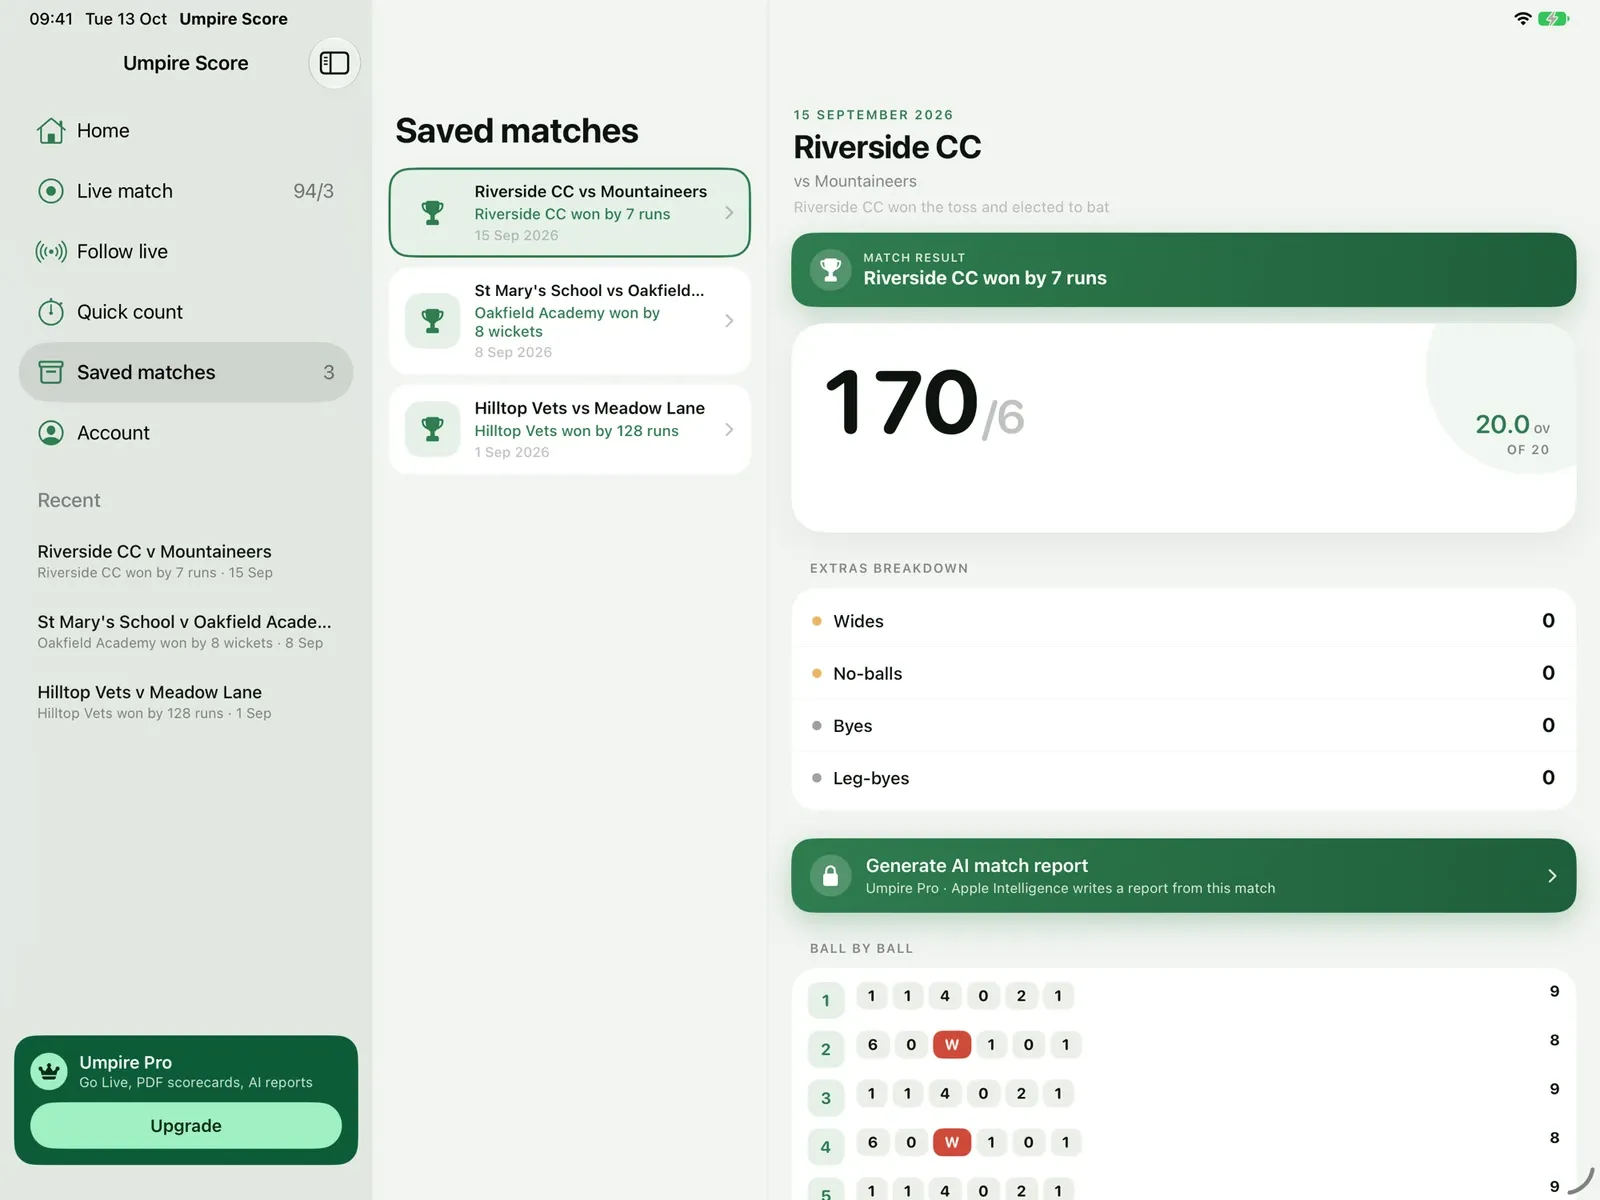Click the 170/6 total score
The height and width of the screenshot is (1200, 1600).
pyautogui.click(x=924, y=404)
